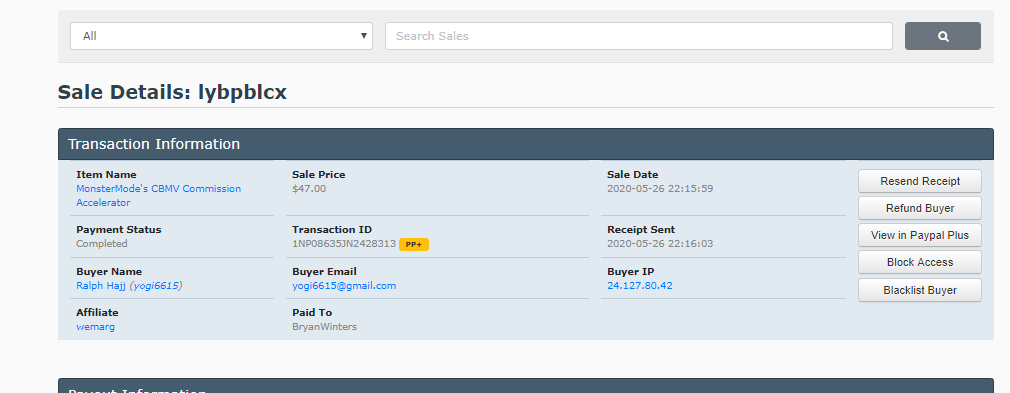Click the Transaction Information panel header

(526, 144)
